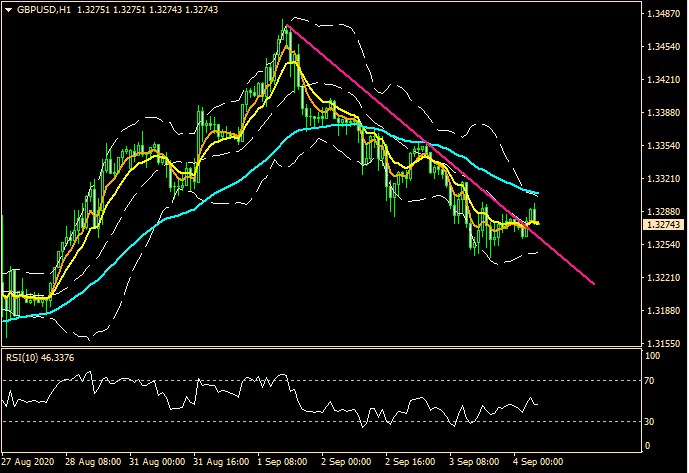689x473 pixels.
Task: Click the 1.33880 price scale label
Action: (x=663, y=113)
